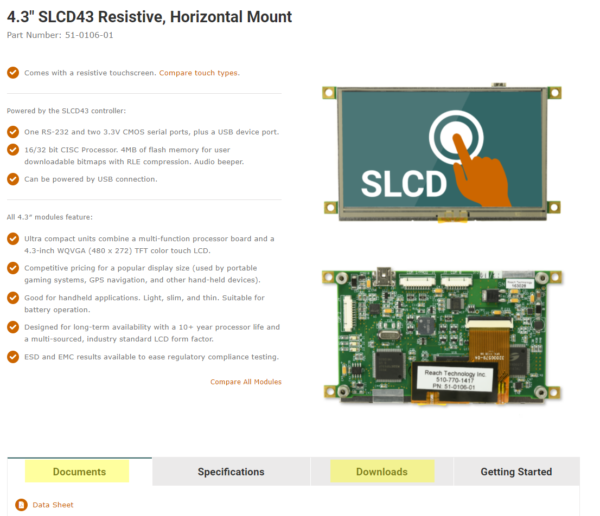Click 'ESD and EMC results available' text

click(79, 357)
